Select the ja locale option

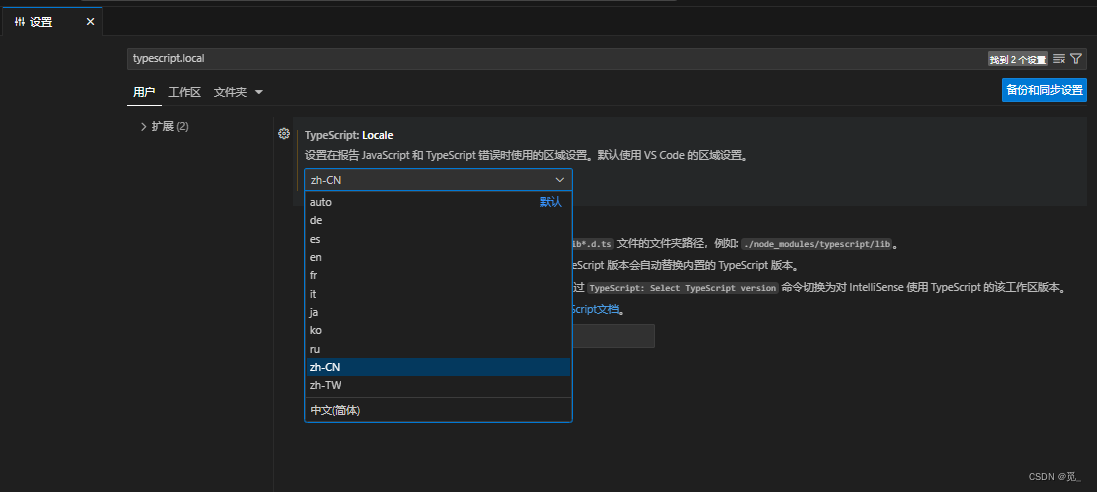(438, 312)
